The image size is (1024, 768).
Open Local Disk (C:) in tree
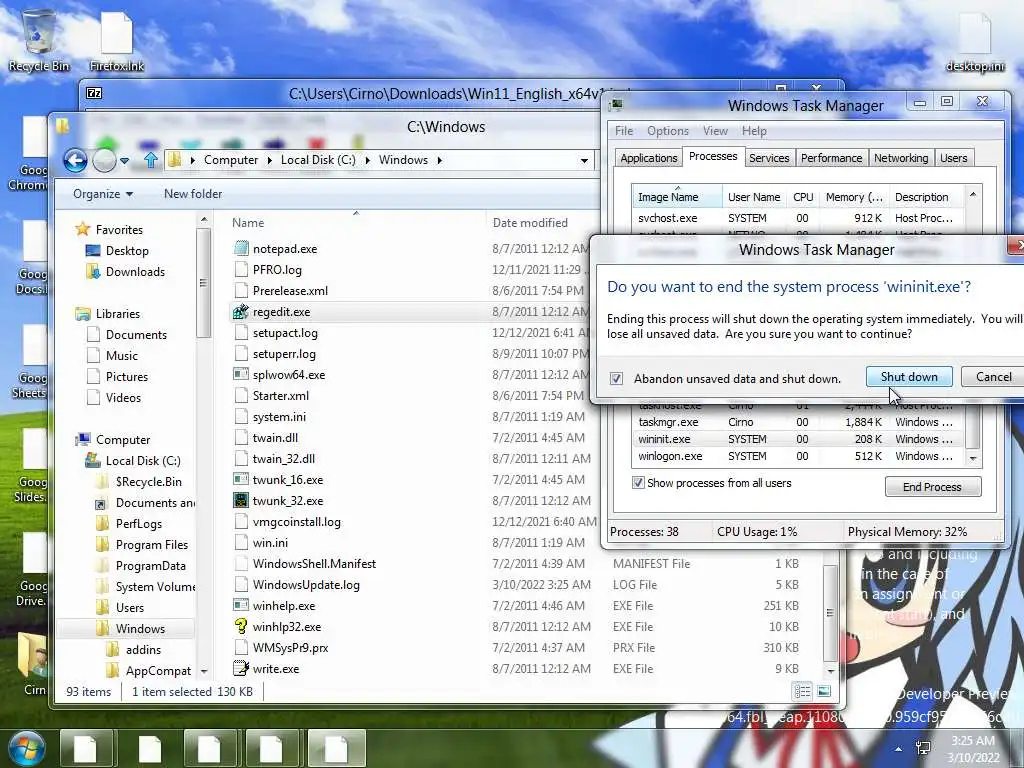[x=143, y=461]
